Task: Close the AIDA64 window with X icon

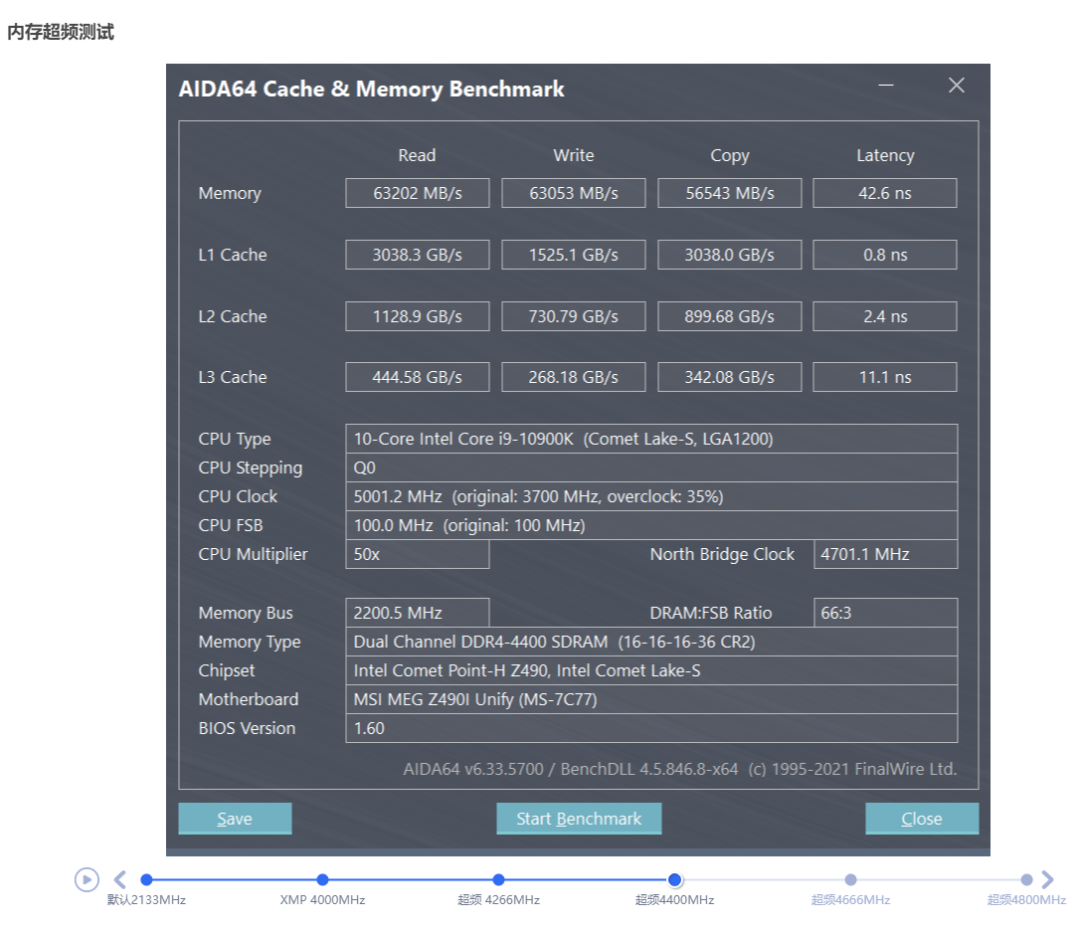Action: click(x=956, y=85)
